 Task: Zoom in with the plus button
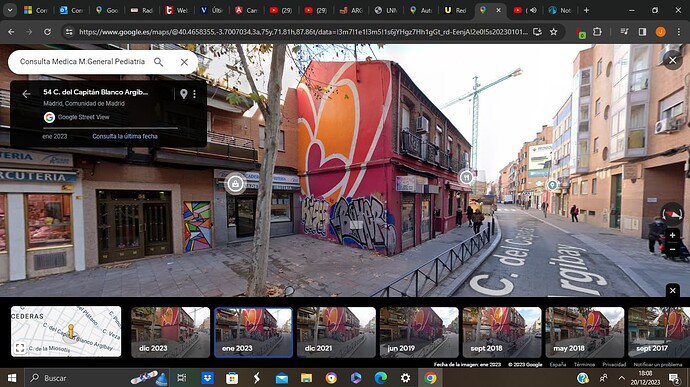tap(672, 236)
